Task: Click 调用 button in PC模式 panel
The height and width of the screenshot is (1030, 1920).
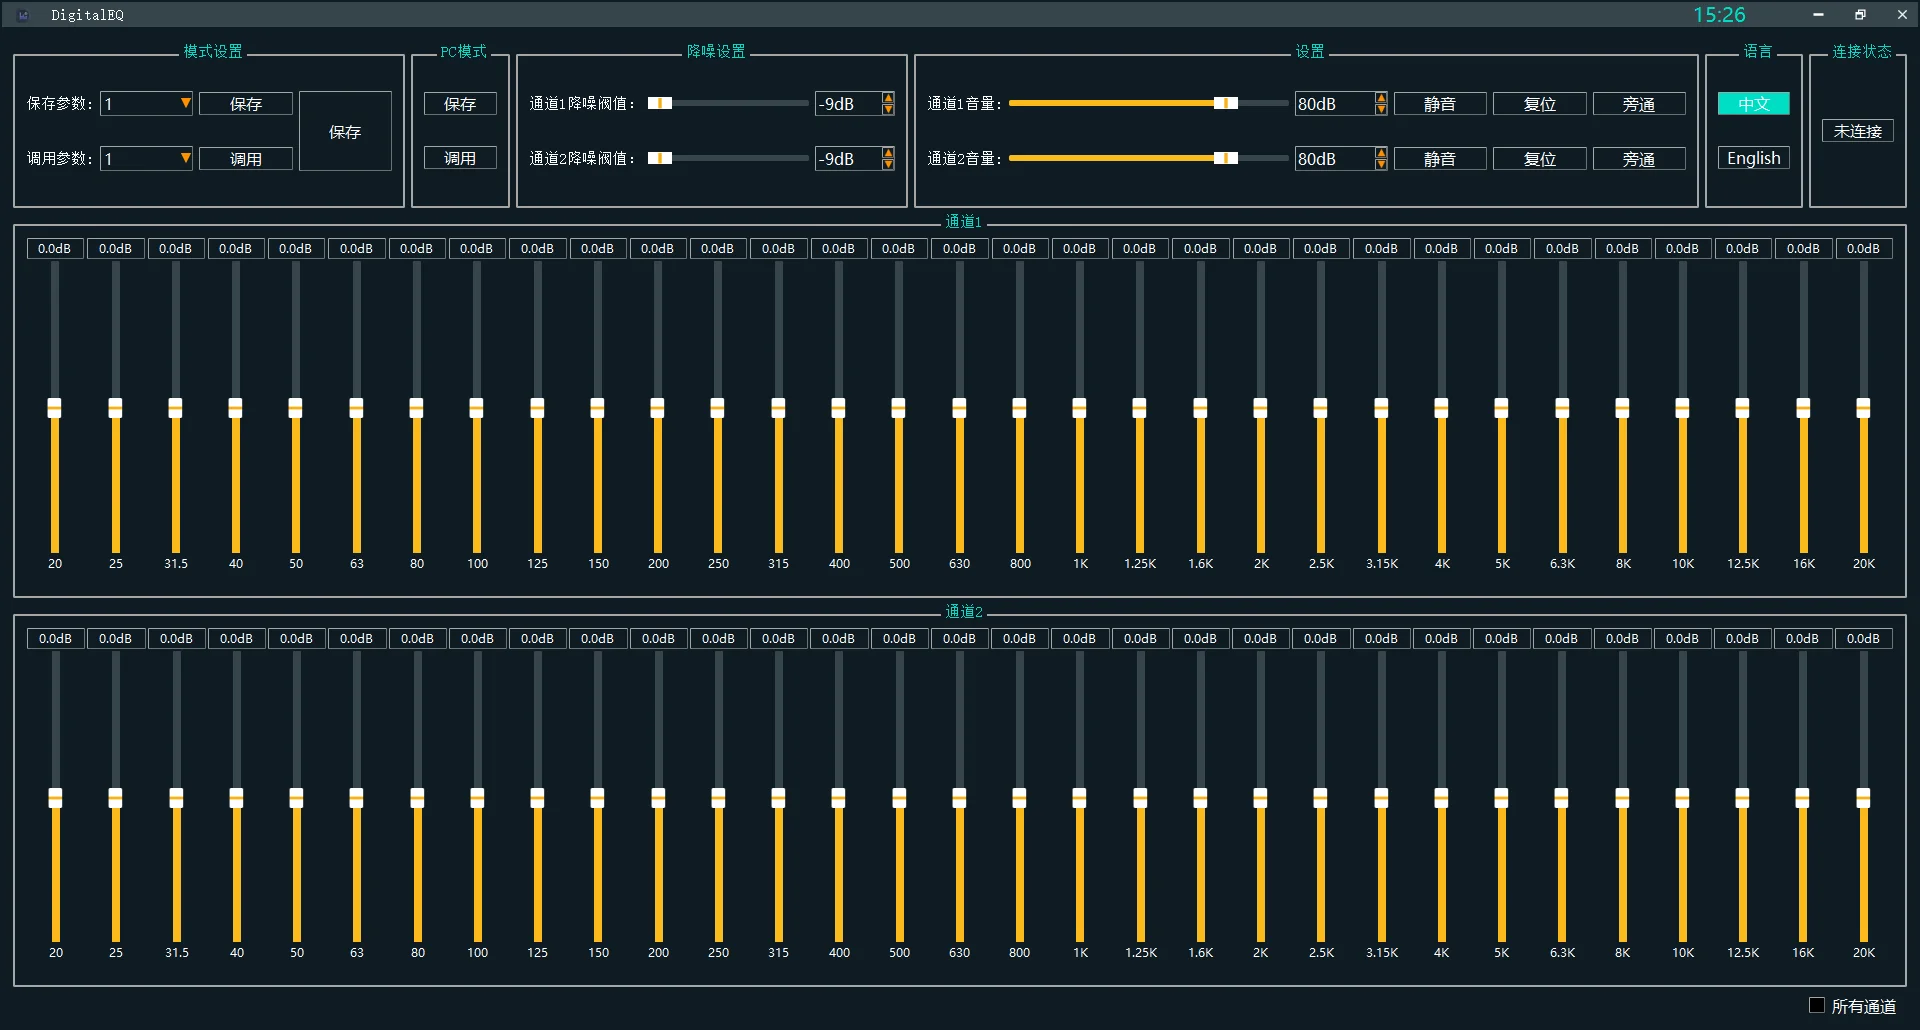Action: pyautogui.click(x=460, y=158)
